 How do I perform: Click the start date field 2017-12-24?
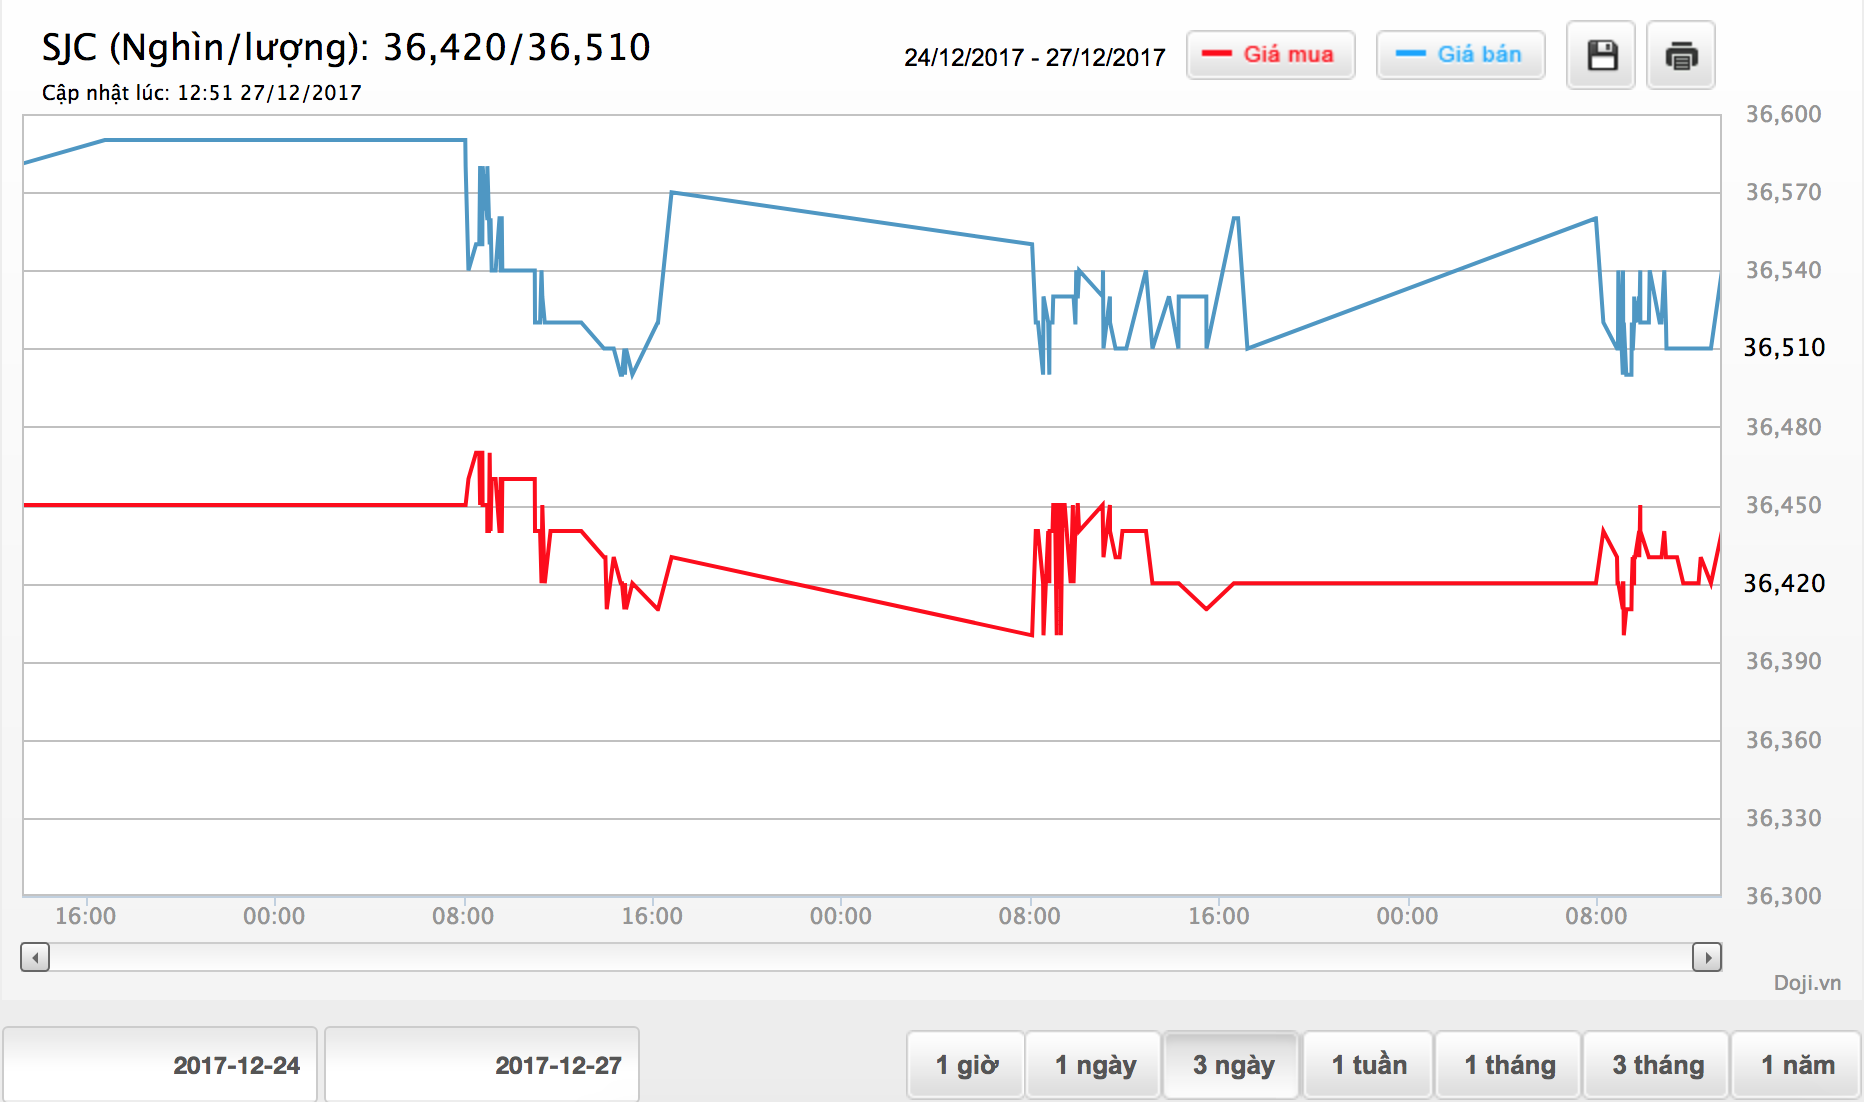pyautogui.click(x=160, y=1065)
